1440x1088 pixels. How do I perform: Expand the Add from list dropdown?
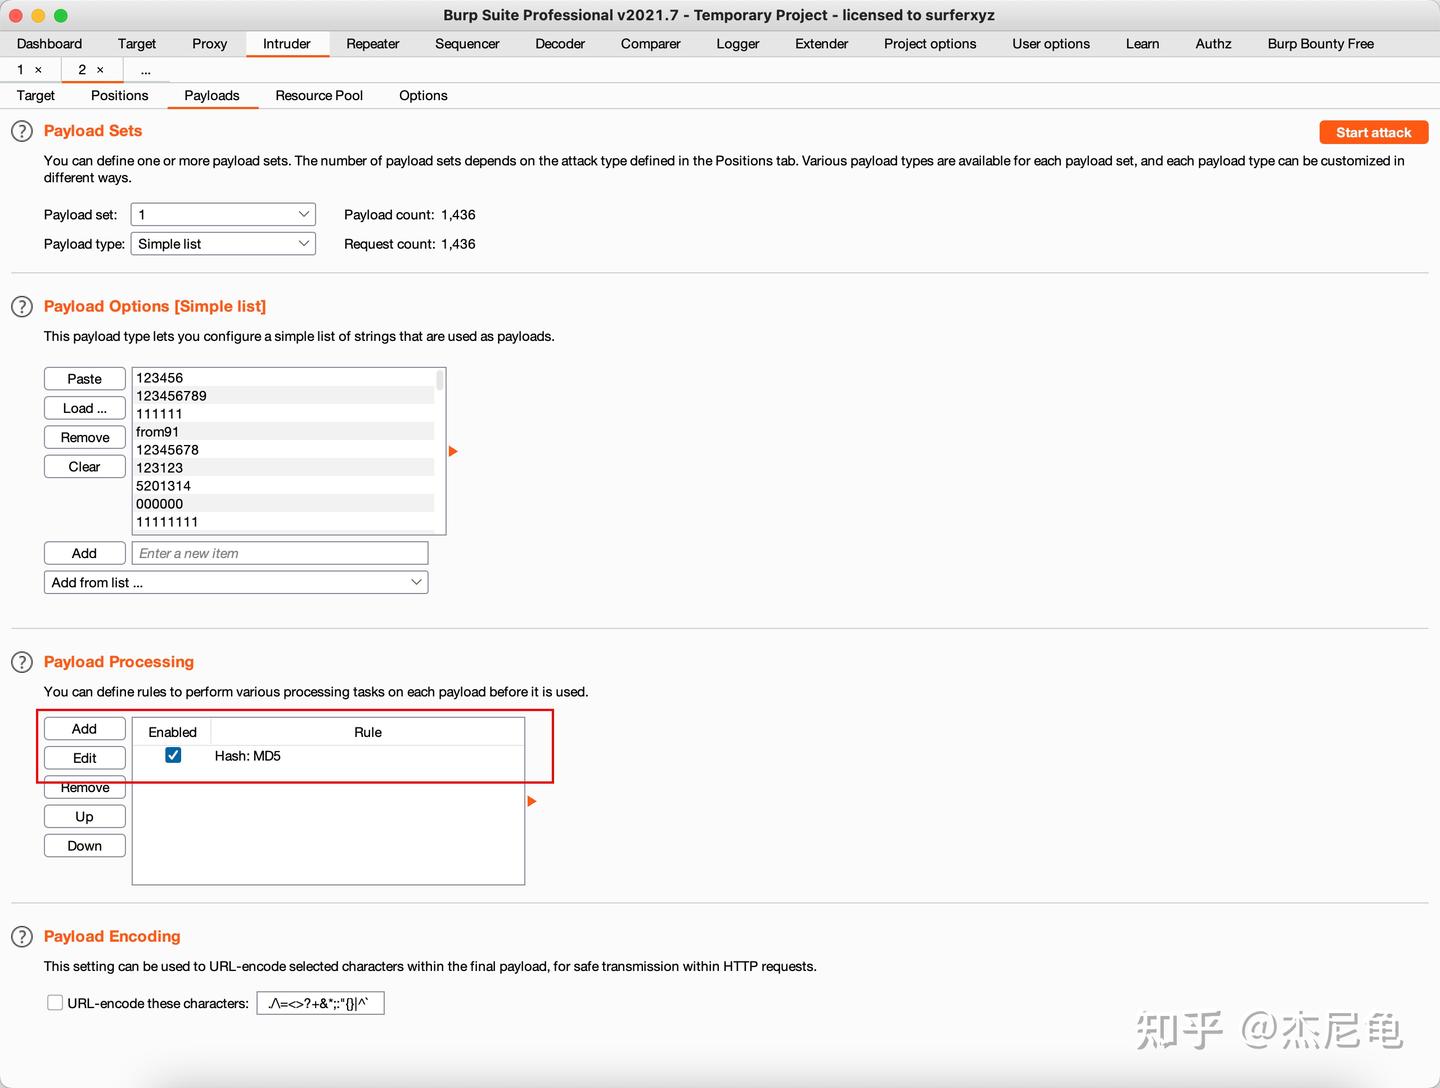[x=236, y=583]
